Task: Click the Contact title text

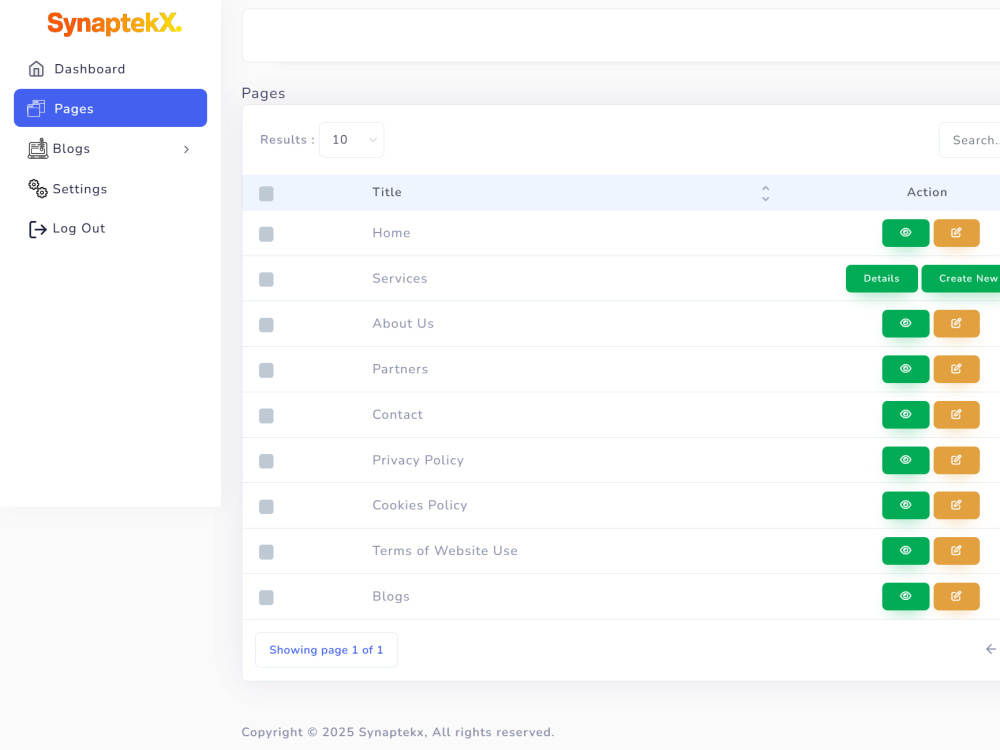Action: point(397,415)
